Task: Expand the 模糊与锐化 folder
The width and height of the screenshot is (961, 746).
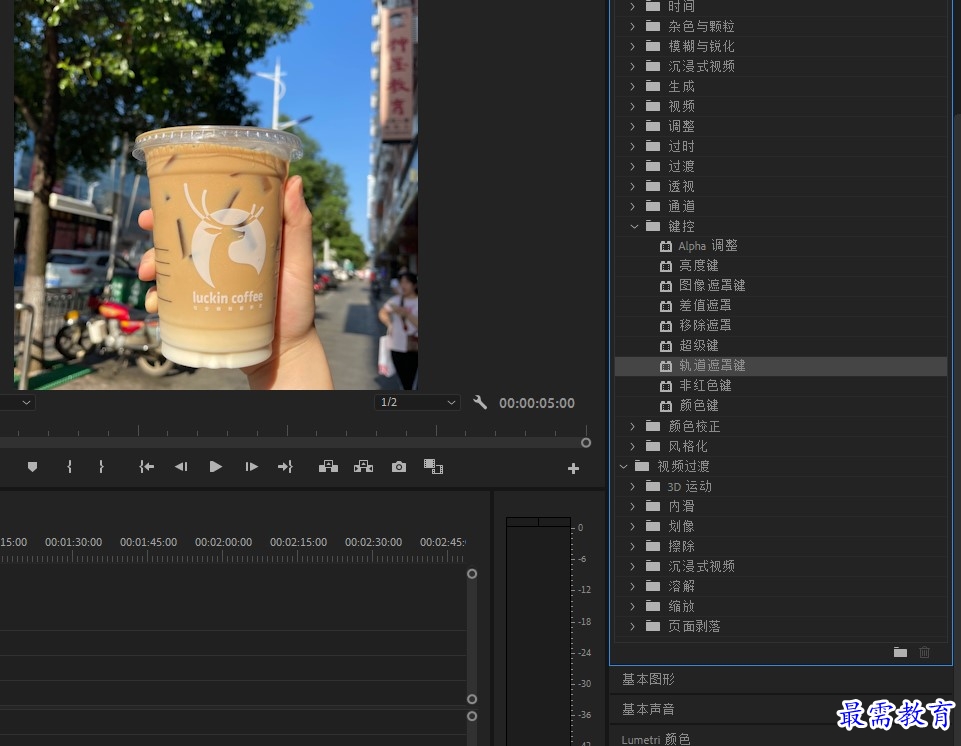Action: click(632, 47)
